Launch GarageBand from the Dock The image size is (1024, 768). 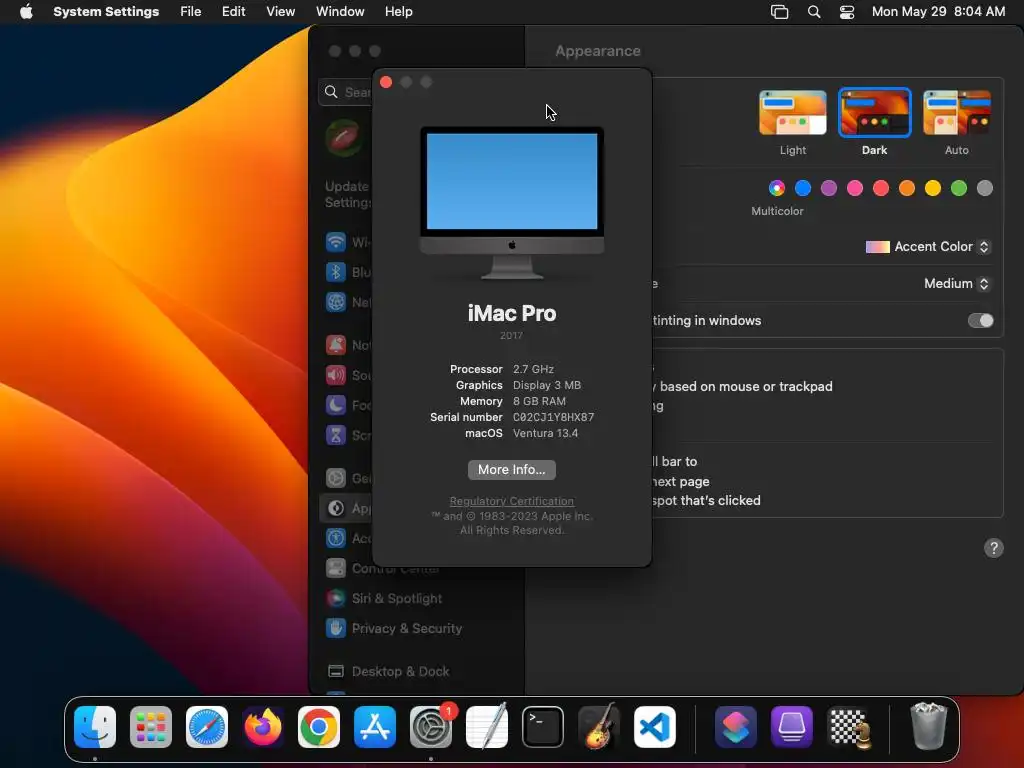pos(599,726)
